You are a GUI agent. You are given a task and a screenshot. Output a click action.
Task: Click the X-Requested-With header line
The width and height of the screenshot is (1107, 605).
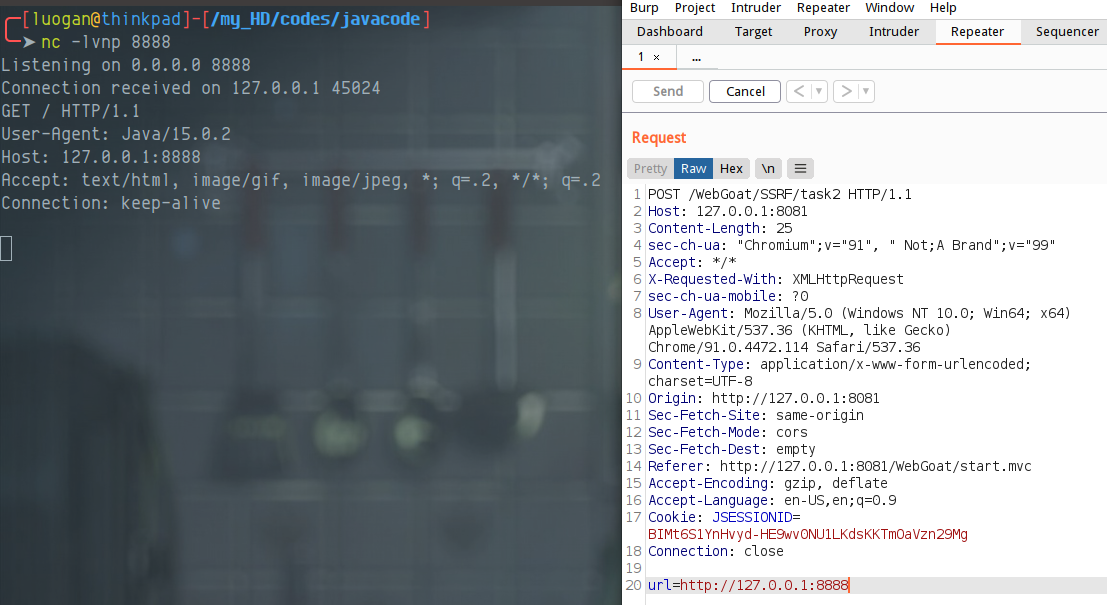click(x=776, y=279)
